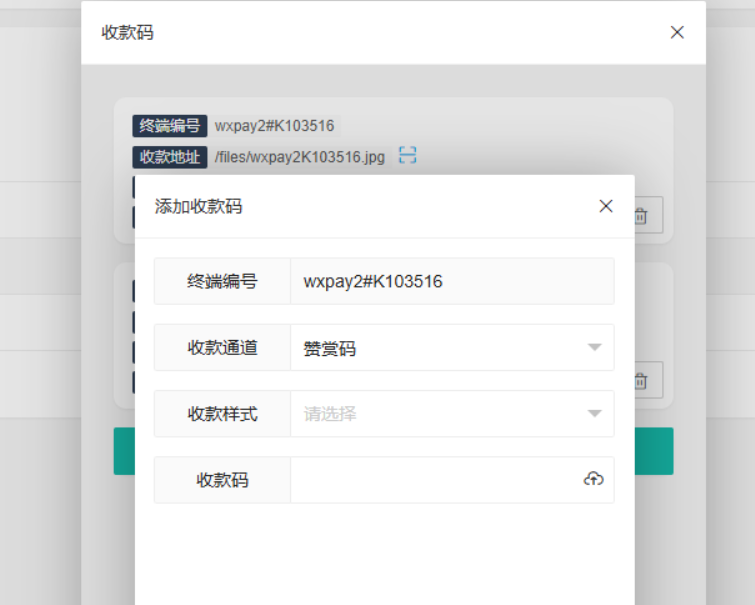Click the 收款样式 field label

coord(222,414)
